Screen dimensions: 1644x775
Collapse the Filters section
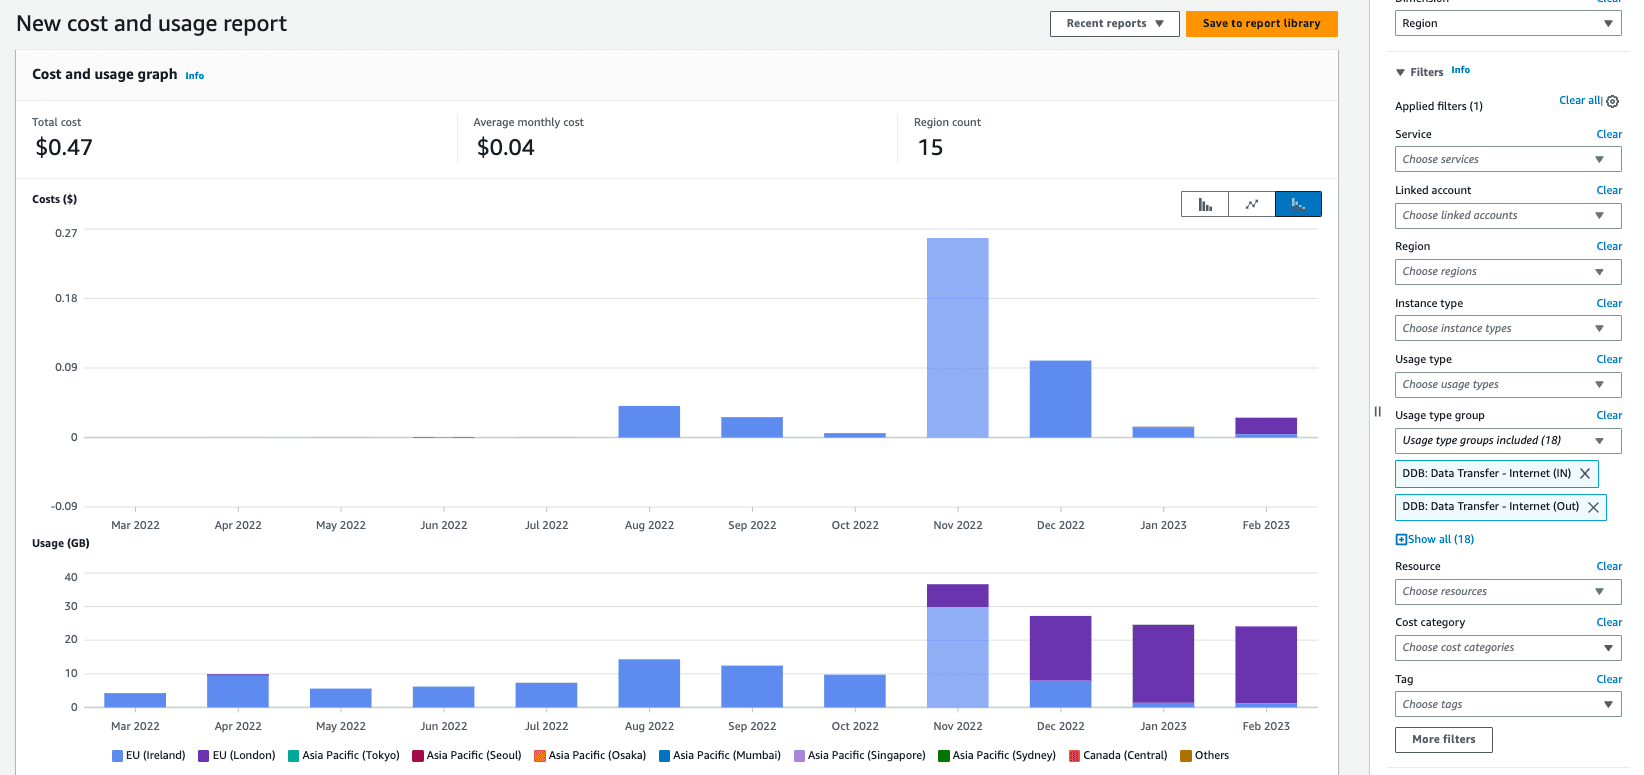[x=1400, y=72]
